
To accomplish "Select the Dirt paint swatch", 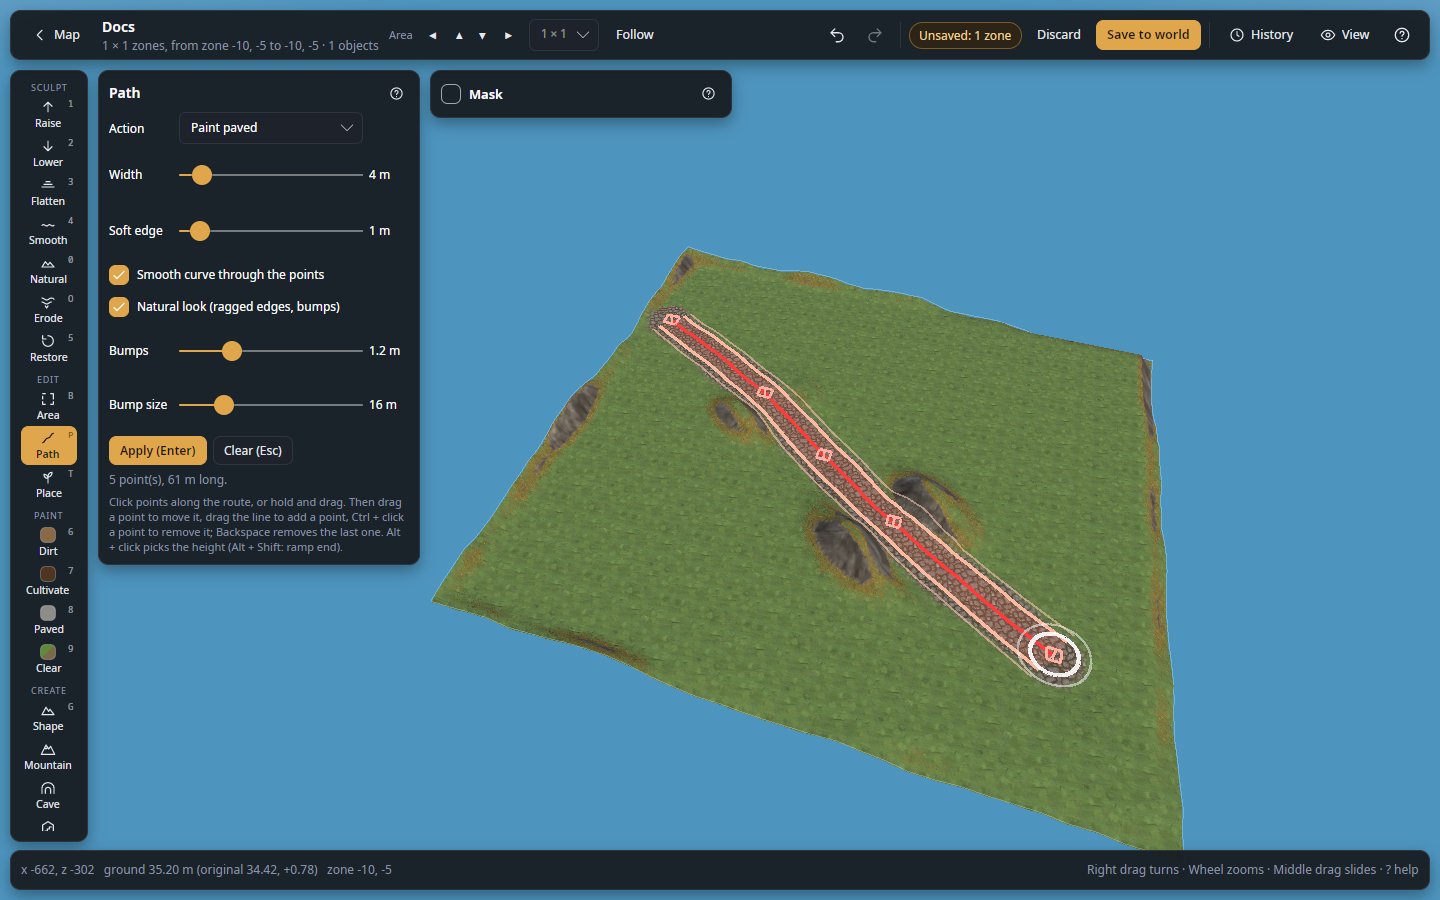I will coord(48,542).
